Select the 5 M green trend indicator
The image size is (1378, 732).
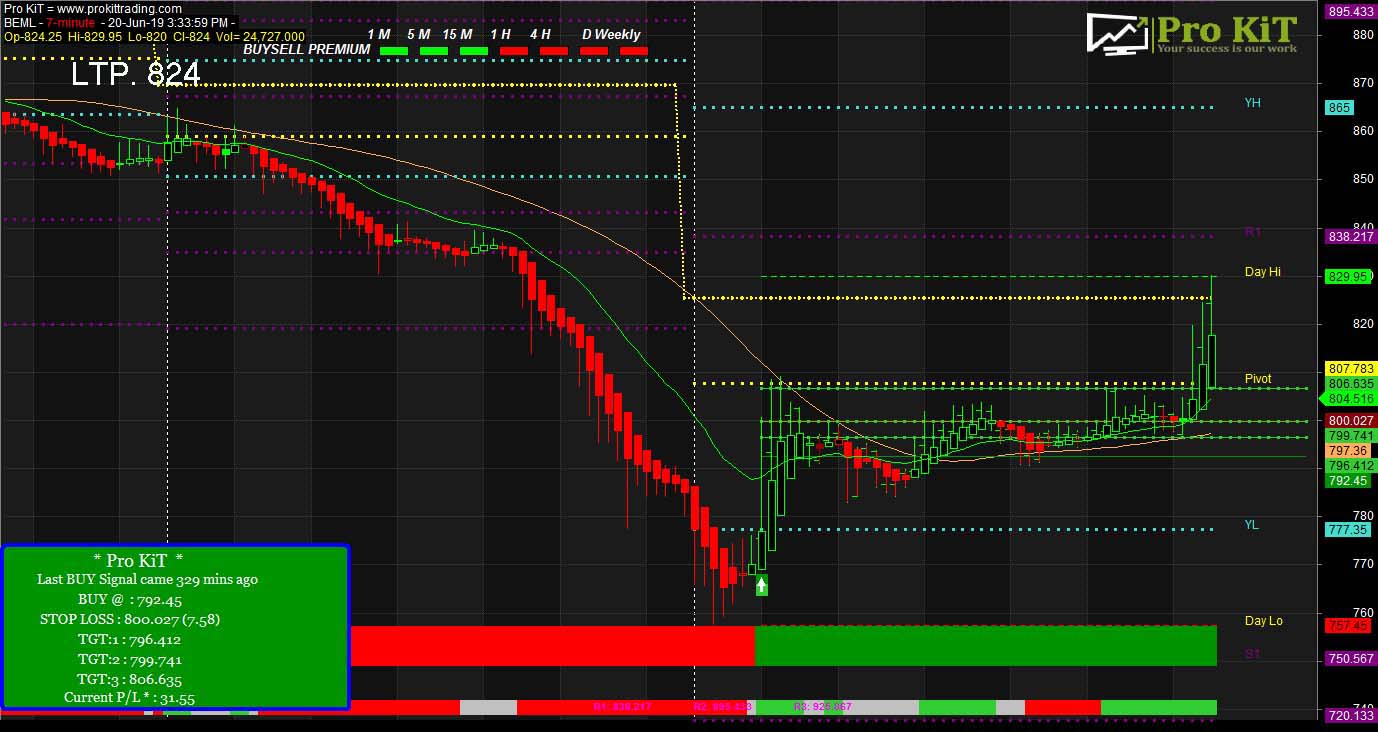[x=433, y=50]
